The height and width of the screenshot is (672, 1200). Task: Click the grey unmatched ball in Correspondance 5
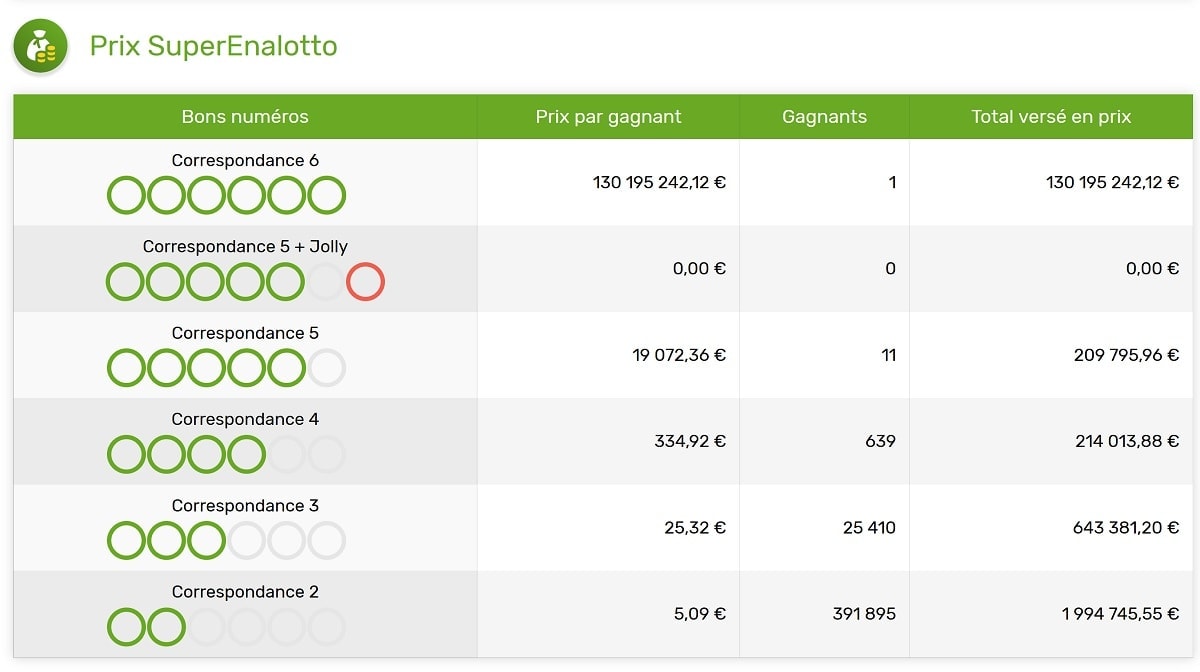(326, 368)
